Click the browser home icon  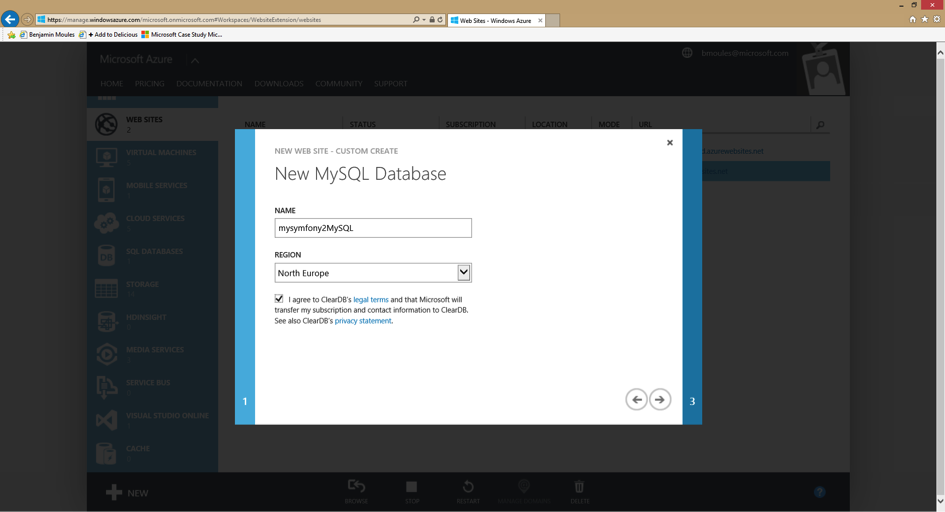pyautogui.click(x=912, y=19)
